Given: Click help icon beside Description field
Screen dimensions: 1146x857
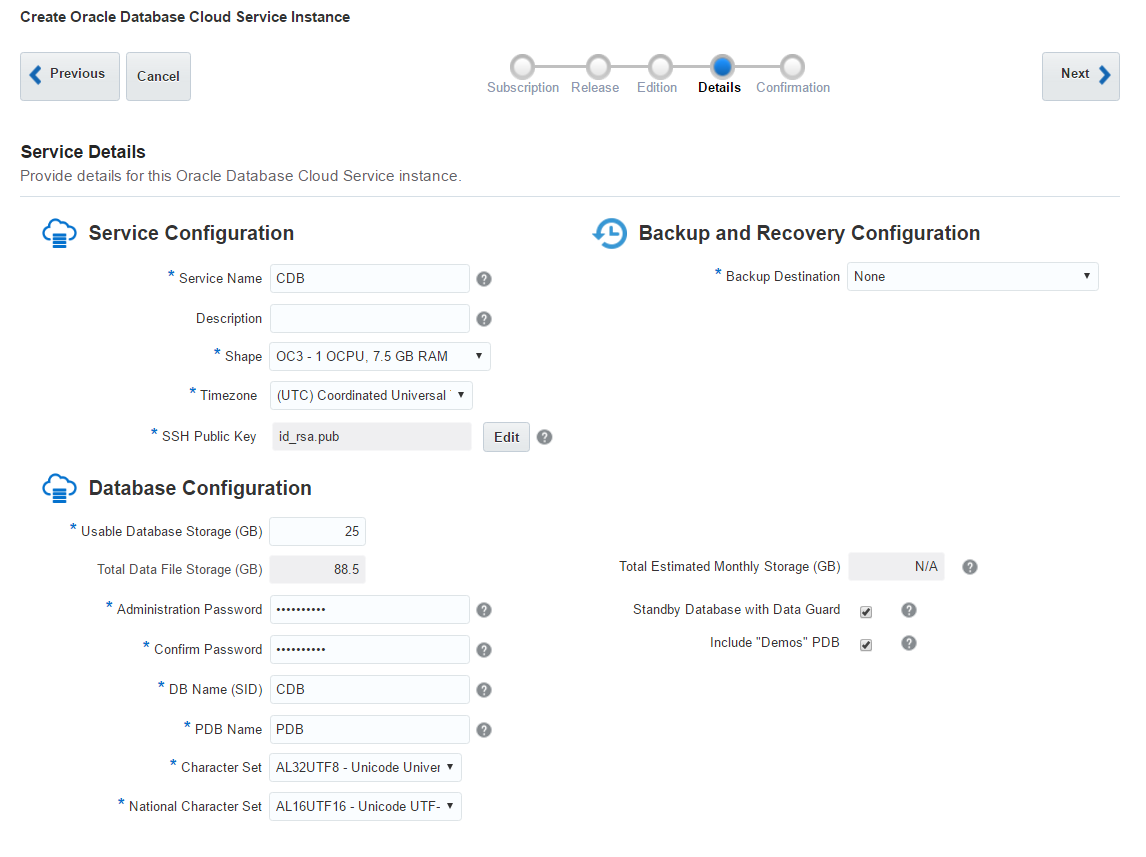Looking at the screenshot, I should pos(484,319).
